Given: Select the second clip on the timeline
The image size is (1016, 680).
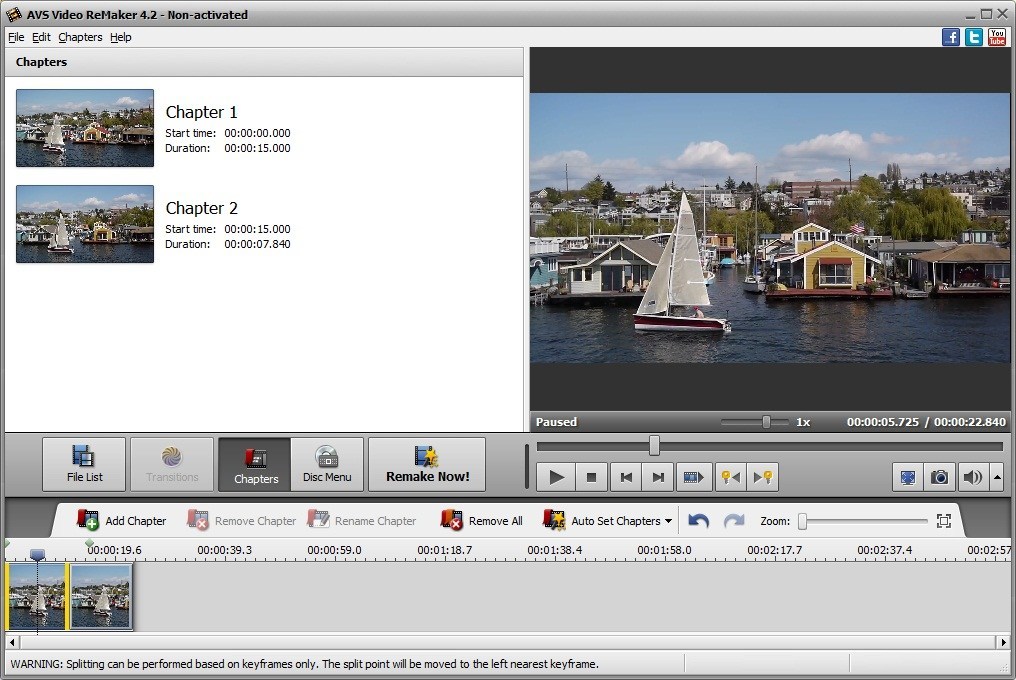Looking at the screenshot, I should click(100, 596).
